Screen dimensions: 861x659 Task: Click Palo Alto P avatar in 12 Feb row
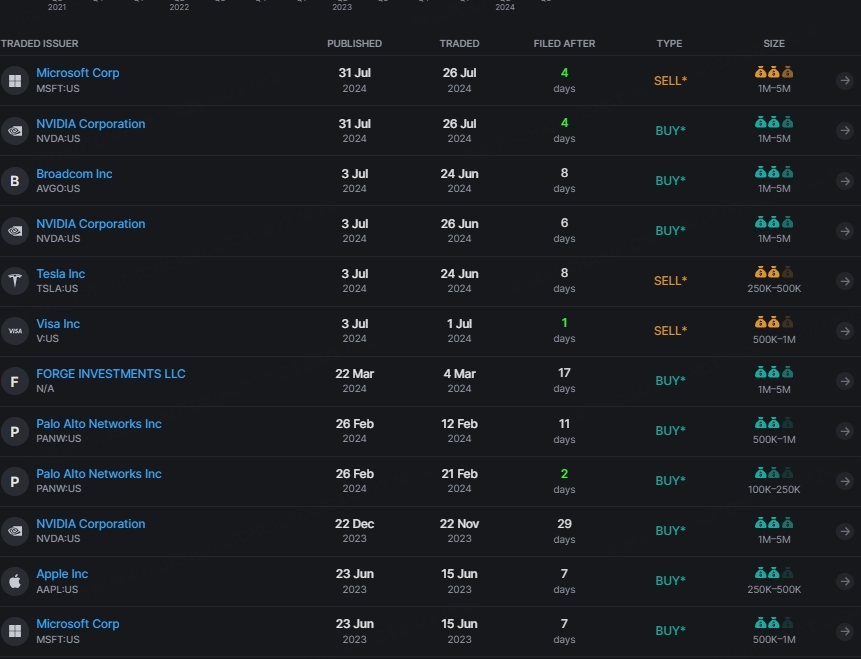[15, 431]
